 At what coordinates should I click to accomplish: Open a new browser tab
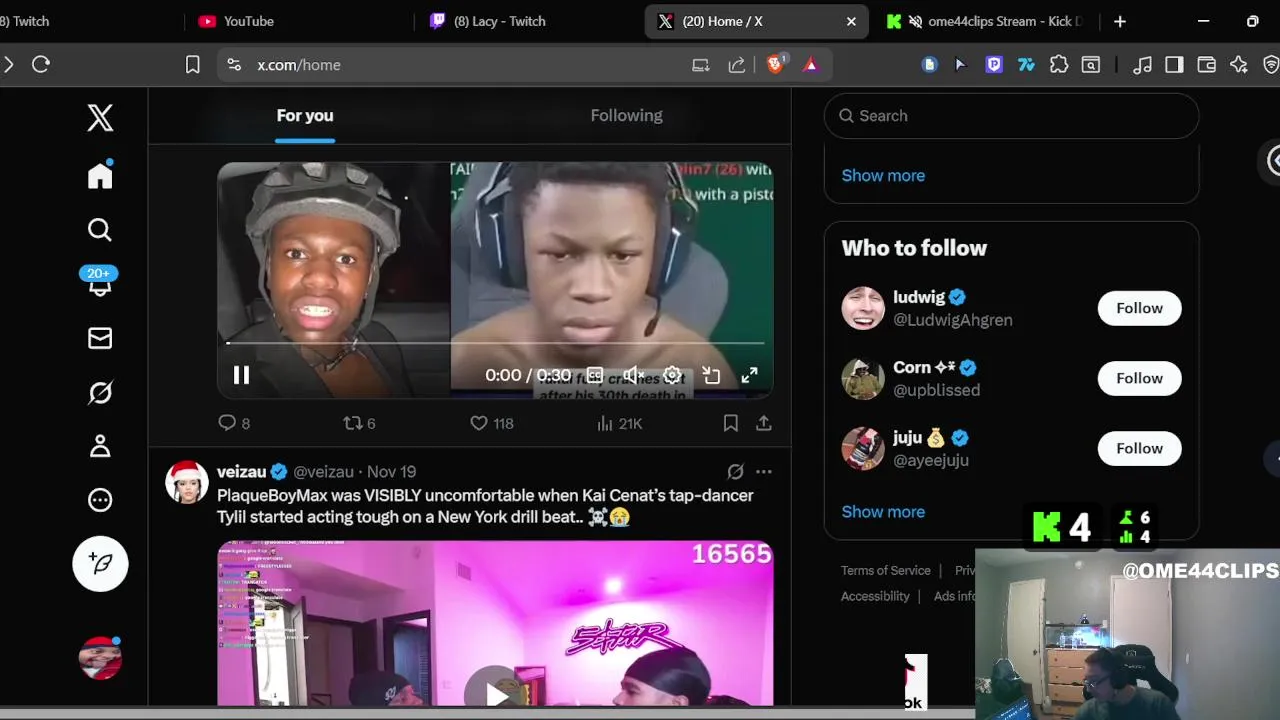(1120, 21)
